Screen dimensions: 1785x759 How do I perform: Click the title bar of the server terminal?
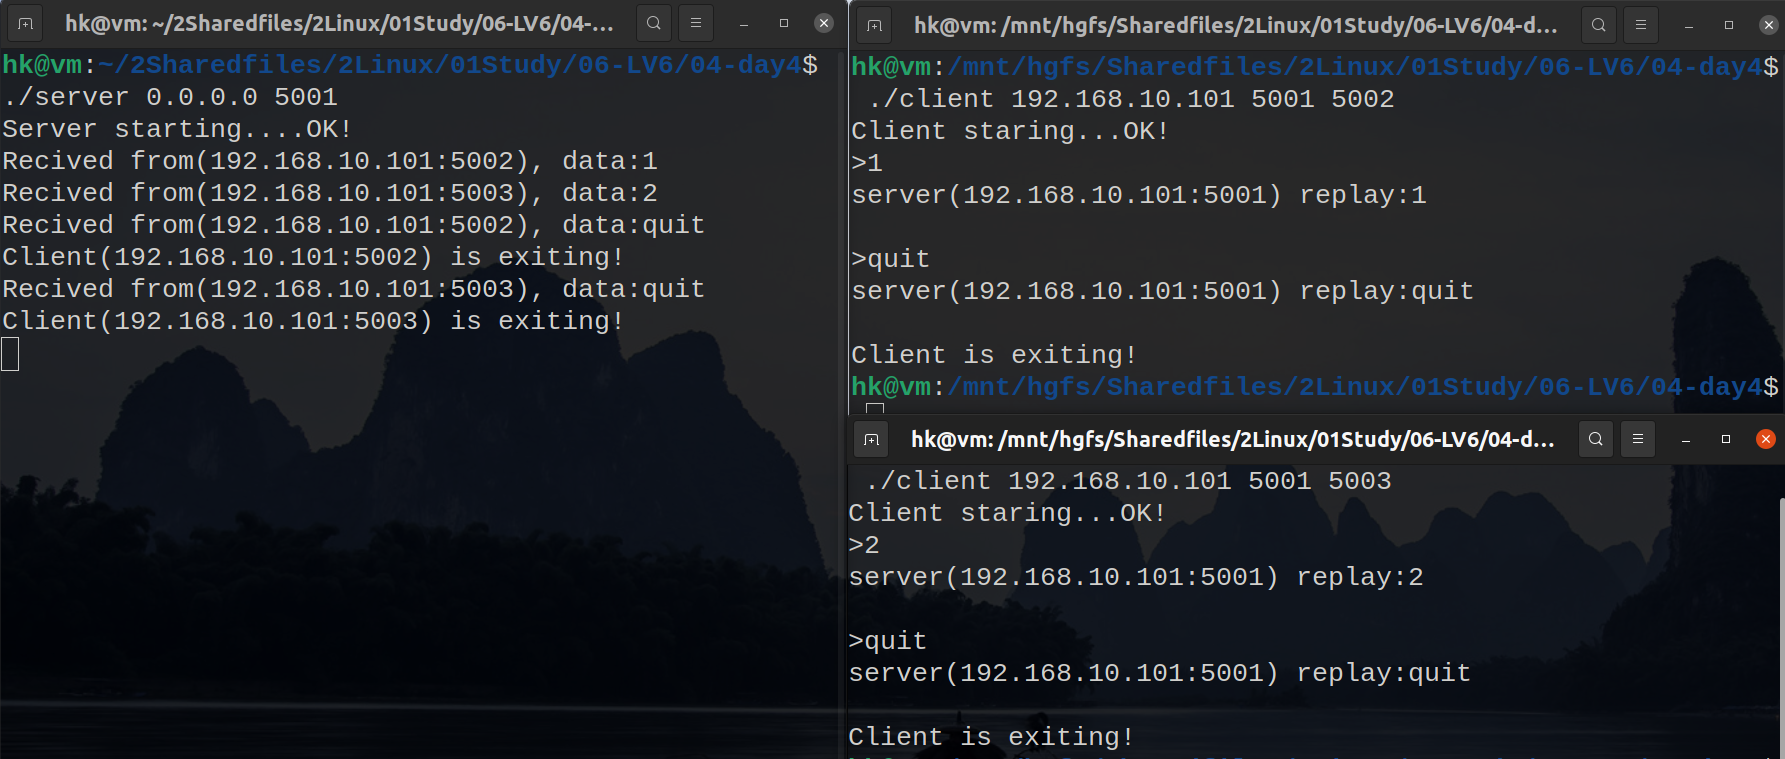click(x=340, y=23)
